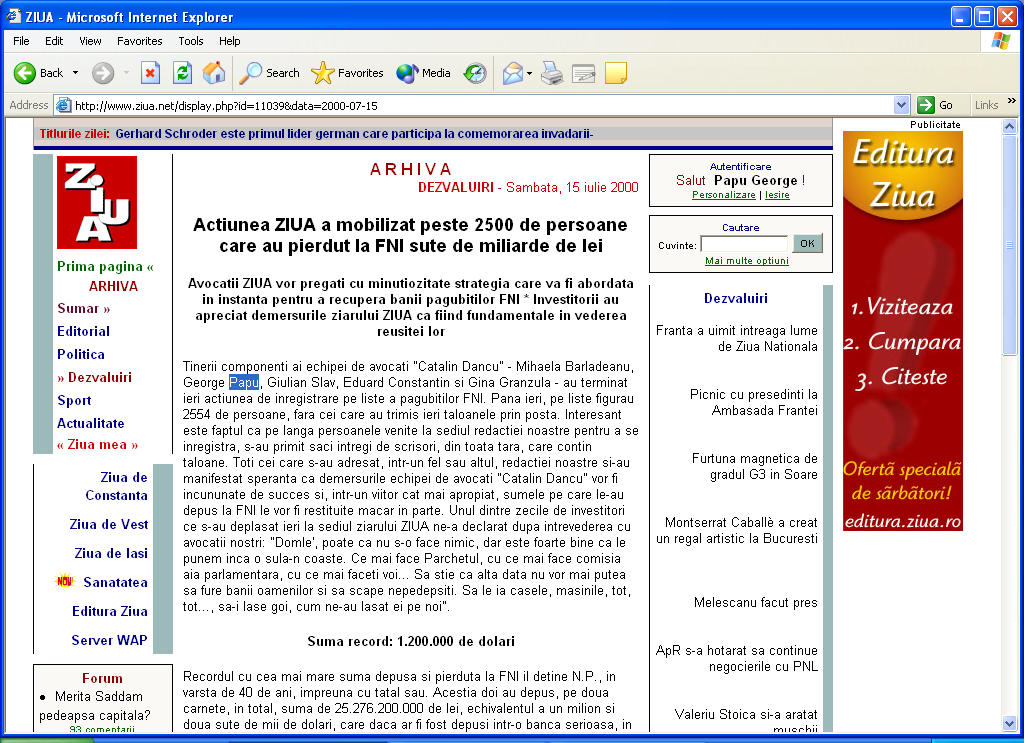Open the Forward button history dropdown arrow
Viewport: 1028px width, 743px height.
click(x=126, y=73)
